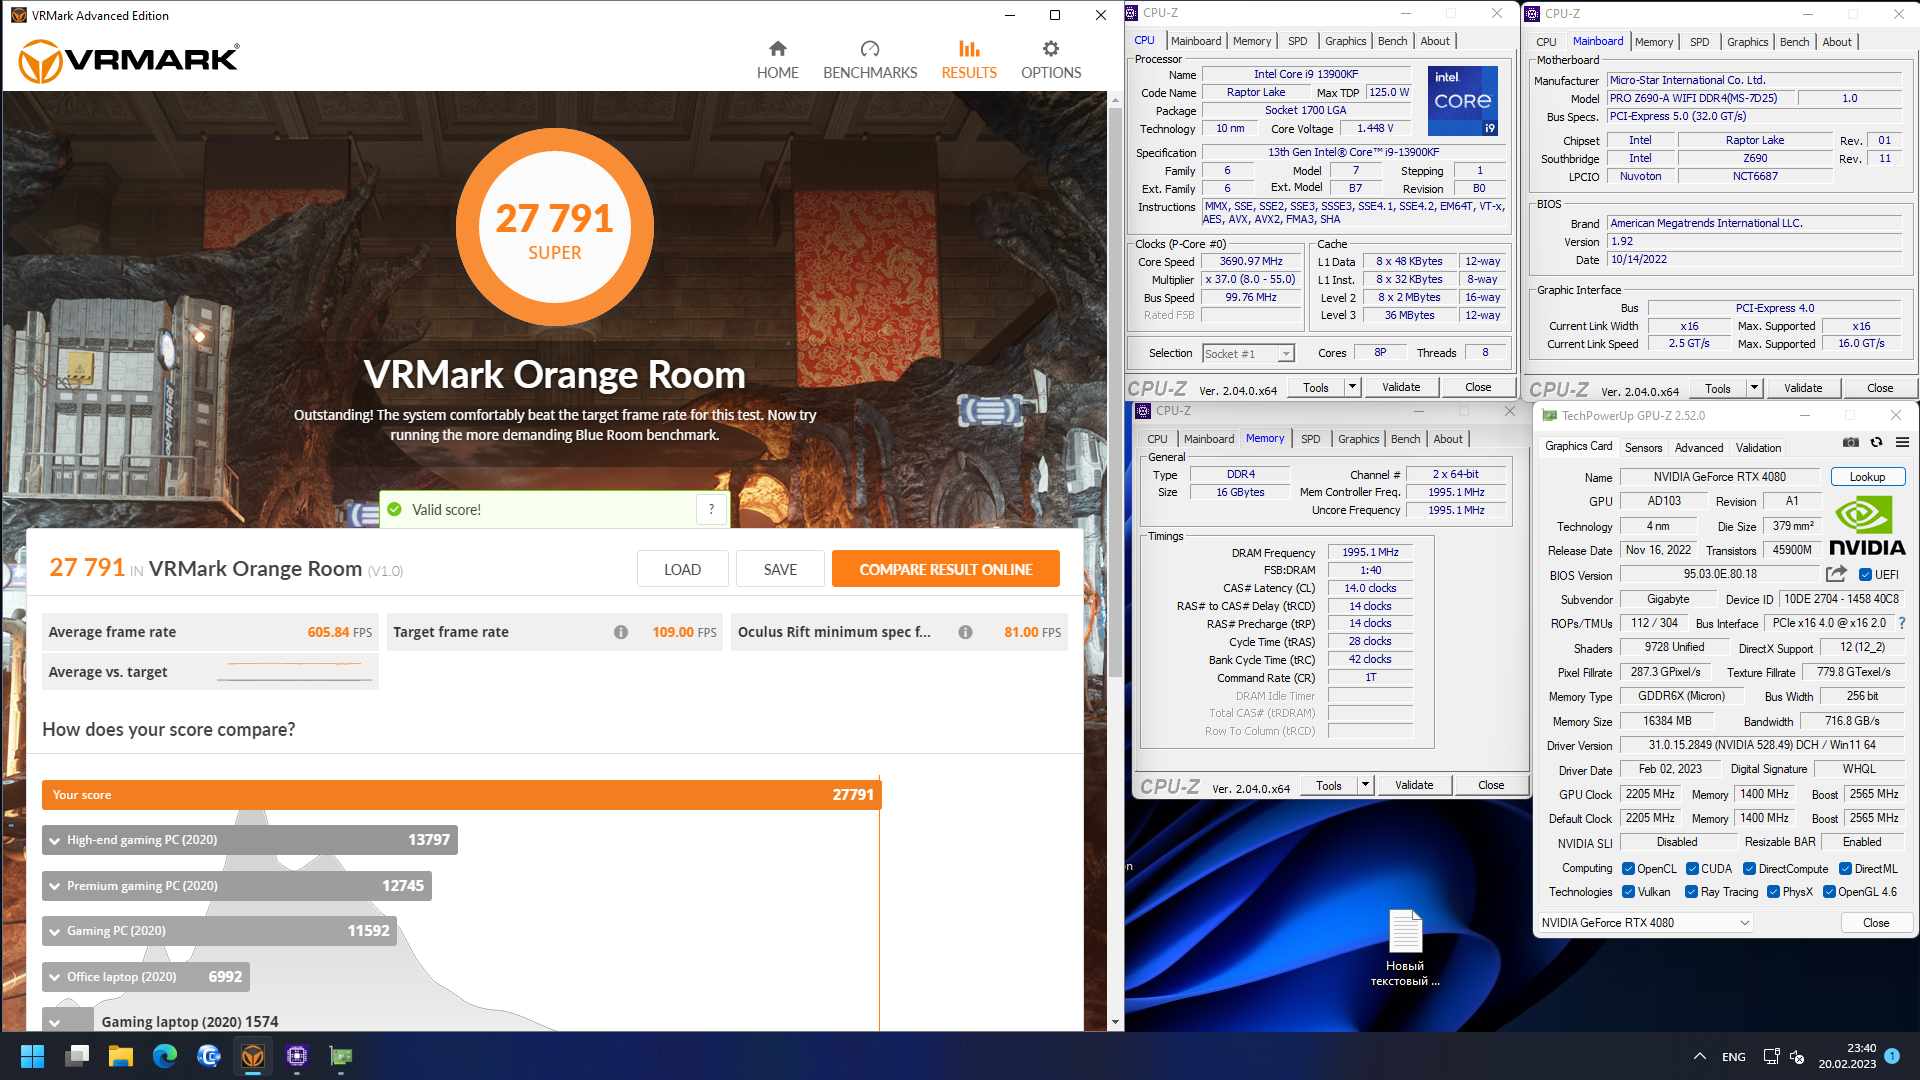Click the GPU-Z refresh icon
The image size is (1920, 1080).
click(1876, 442)
